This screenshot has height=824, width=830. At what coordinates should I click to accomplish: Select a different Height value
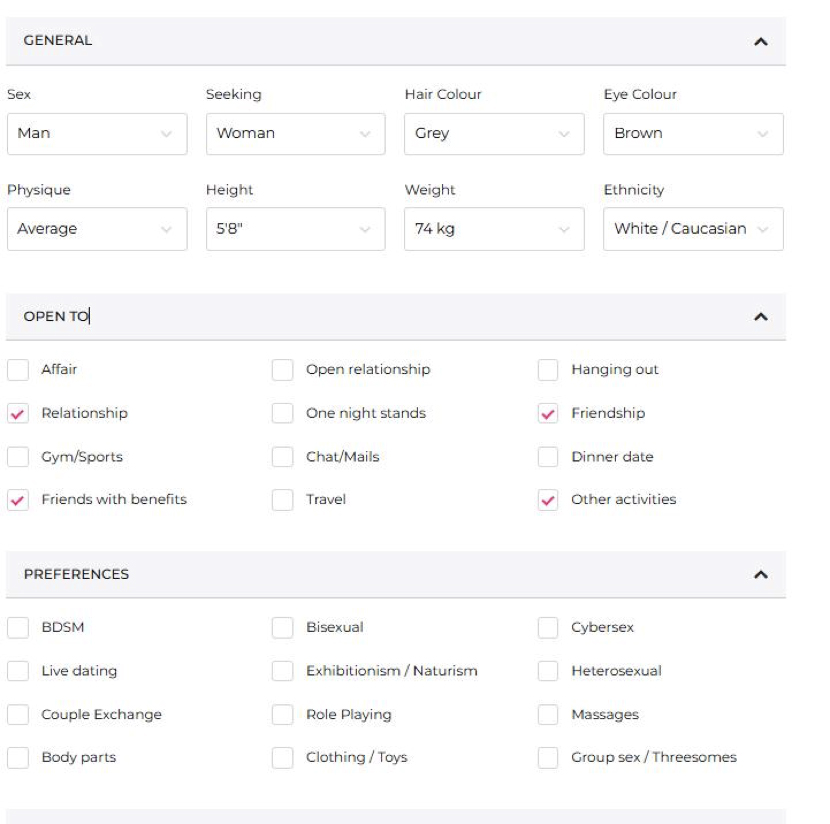pyautogui.click(x=295, y=229)
